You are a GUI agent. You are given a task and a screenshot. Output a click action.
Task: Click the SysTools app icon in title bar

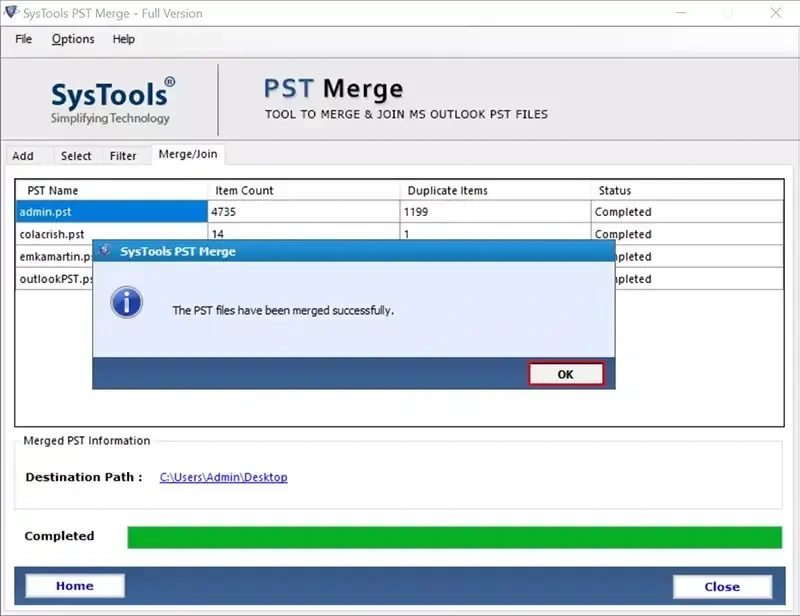(x=11, y=12)
